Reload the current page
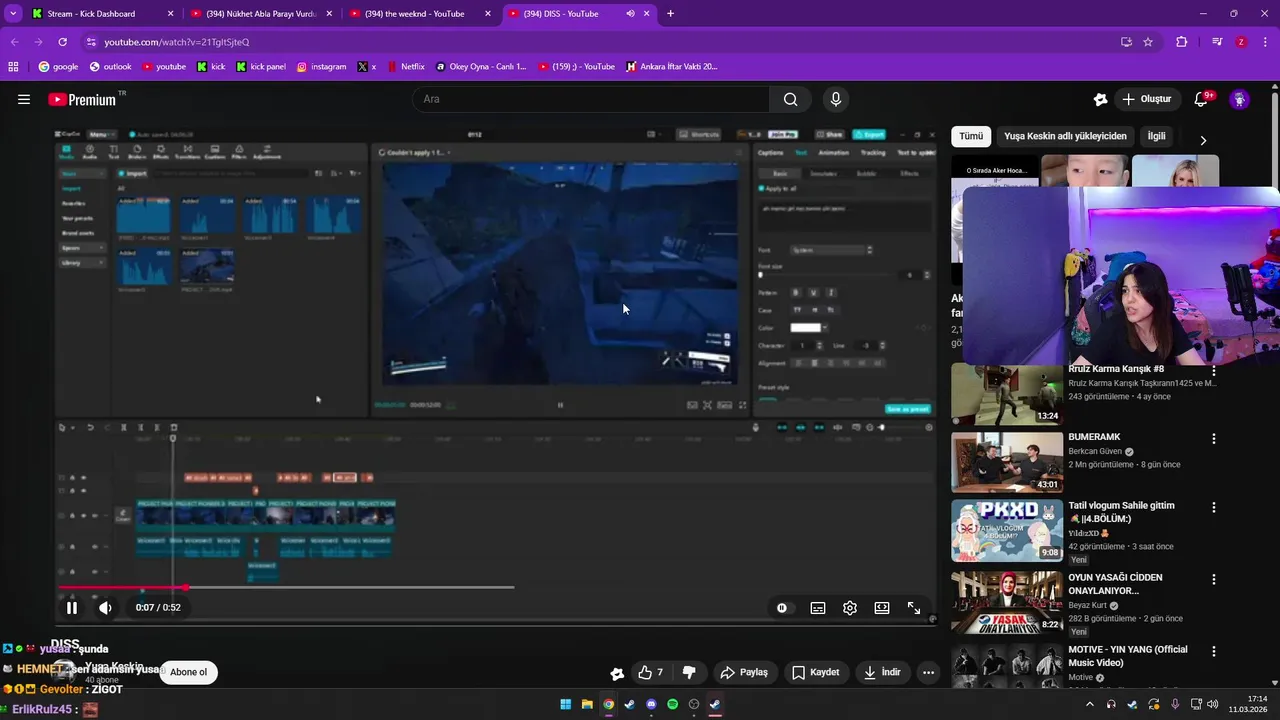This screenshot has height=720, width=1280. 62,42
